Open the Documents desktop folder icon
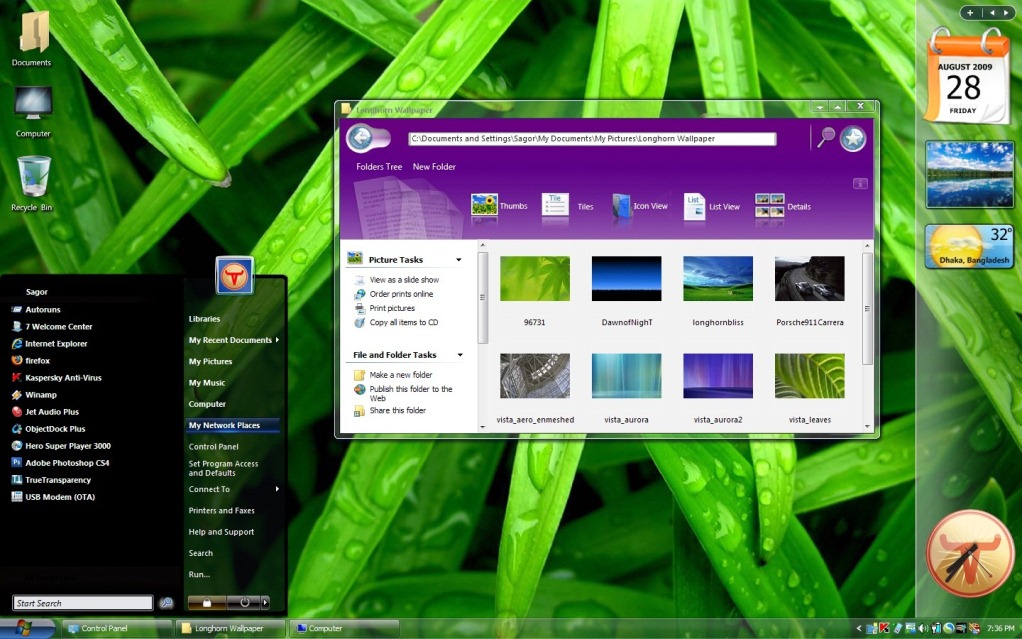The height and width of the screenshot is (639, 1022). pos(33,33)
